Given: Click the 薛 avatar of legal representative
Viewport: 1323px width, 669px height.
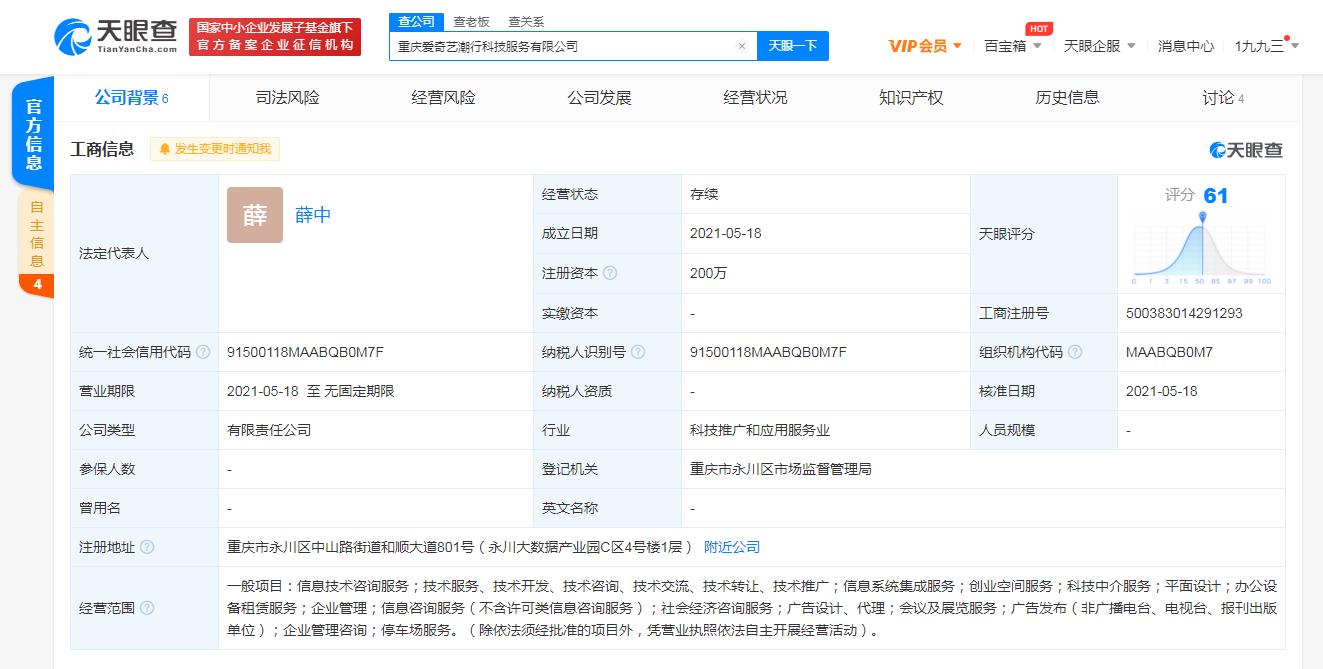Looking at the screenshot, I should coord(255,215).
